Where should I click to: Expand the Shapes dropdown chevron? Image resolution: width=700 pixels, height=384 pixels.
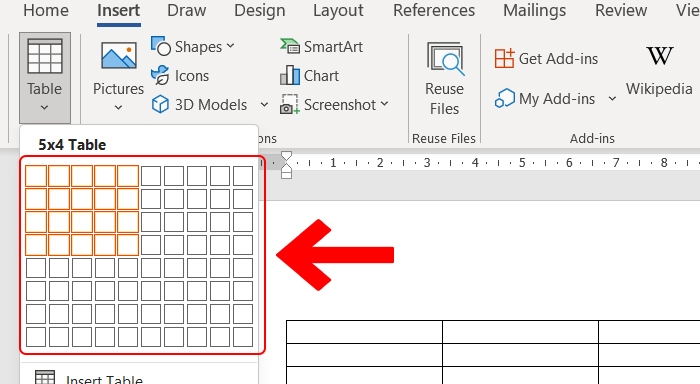[230, 46]
